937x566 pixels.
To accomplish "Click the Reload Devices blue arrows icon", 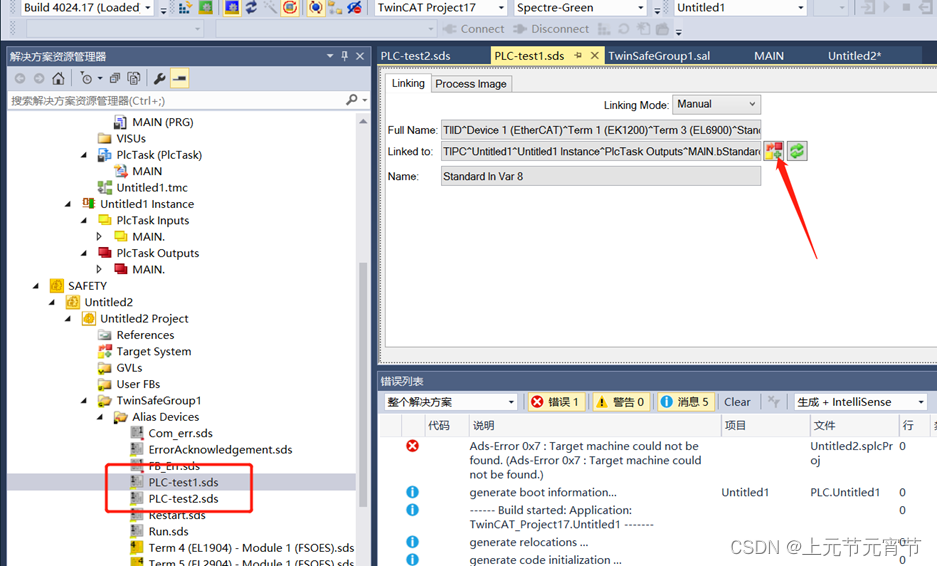I will (251, 8).
